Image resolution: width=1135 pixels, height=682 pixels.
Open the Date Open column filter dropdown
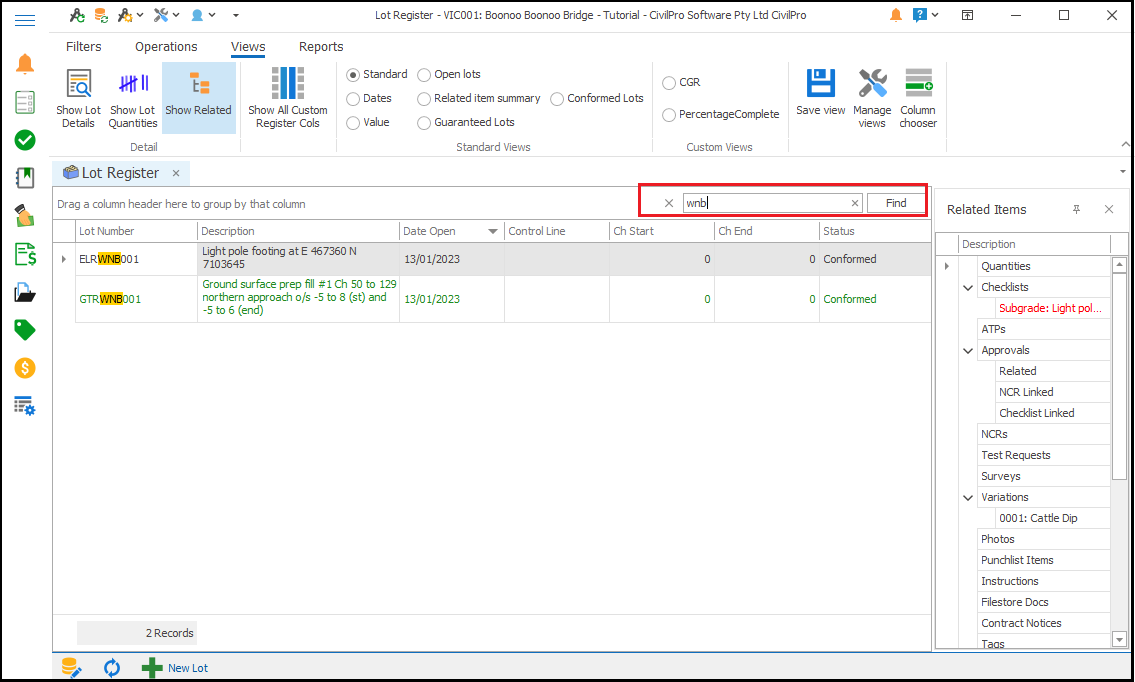[493, 232]
